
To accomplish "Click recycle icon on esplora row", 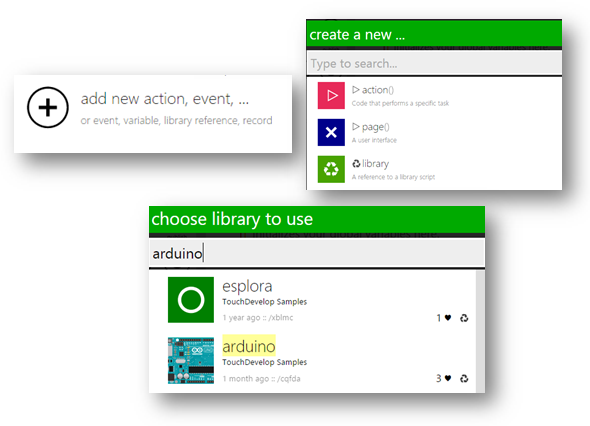I will 464,318.
